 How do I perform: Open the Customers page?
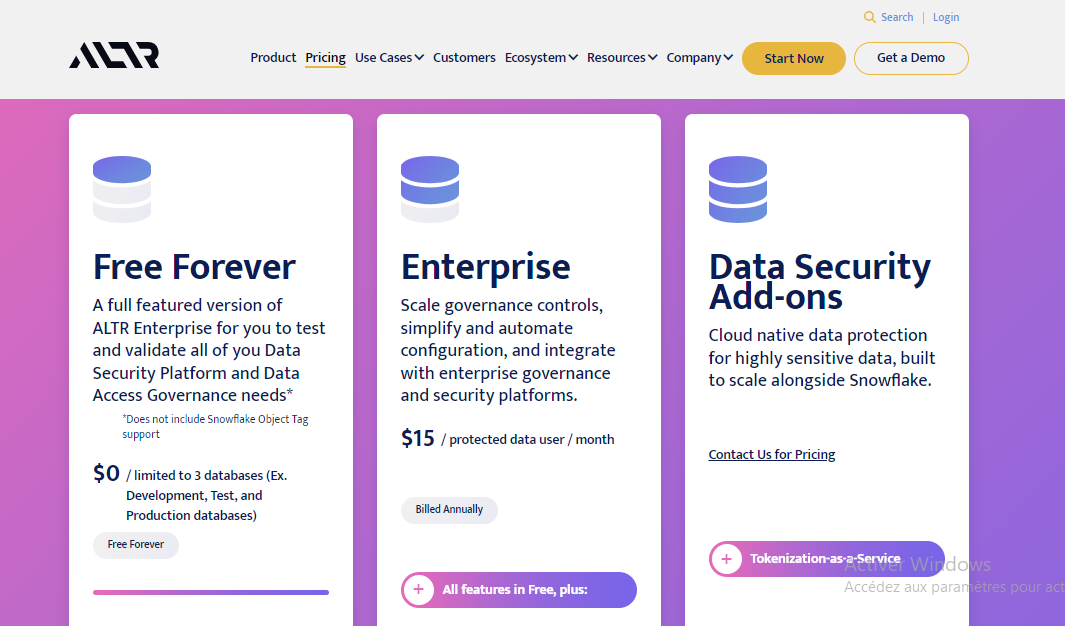[x=465, y=58]
